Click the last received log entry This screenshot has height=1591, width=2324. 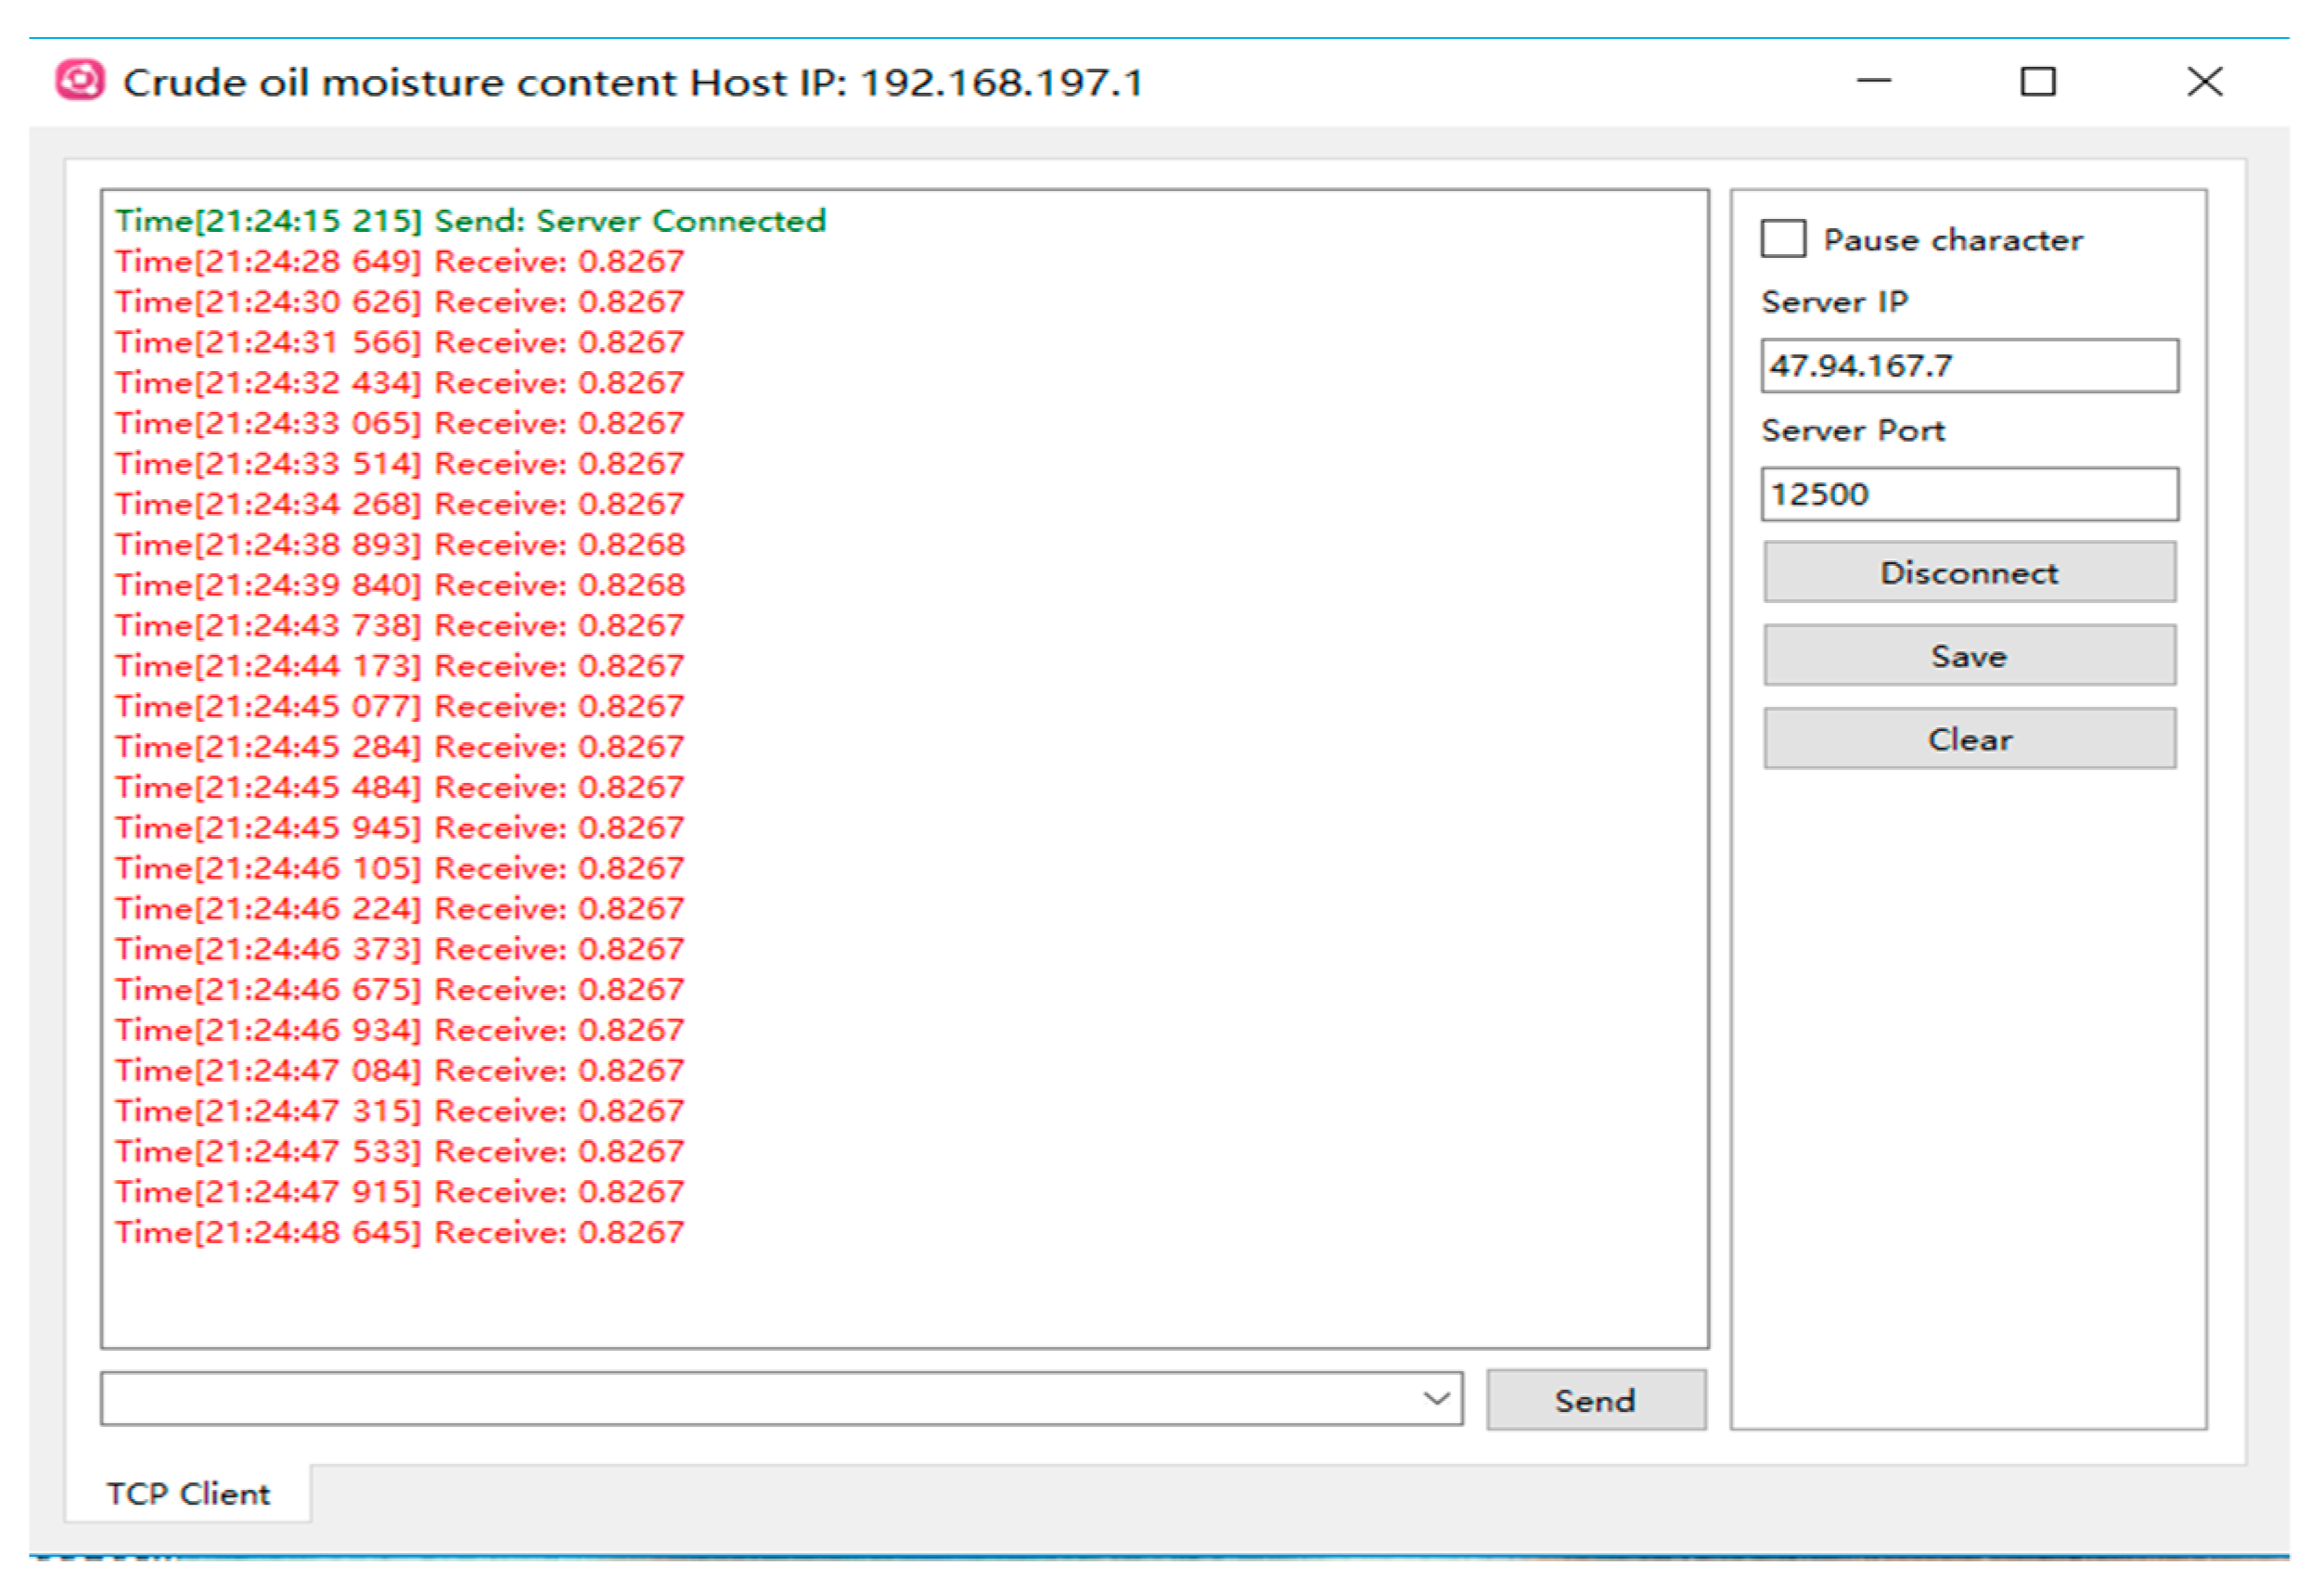[x=399, y=1232]
